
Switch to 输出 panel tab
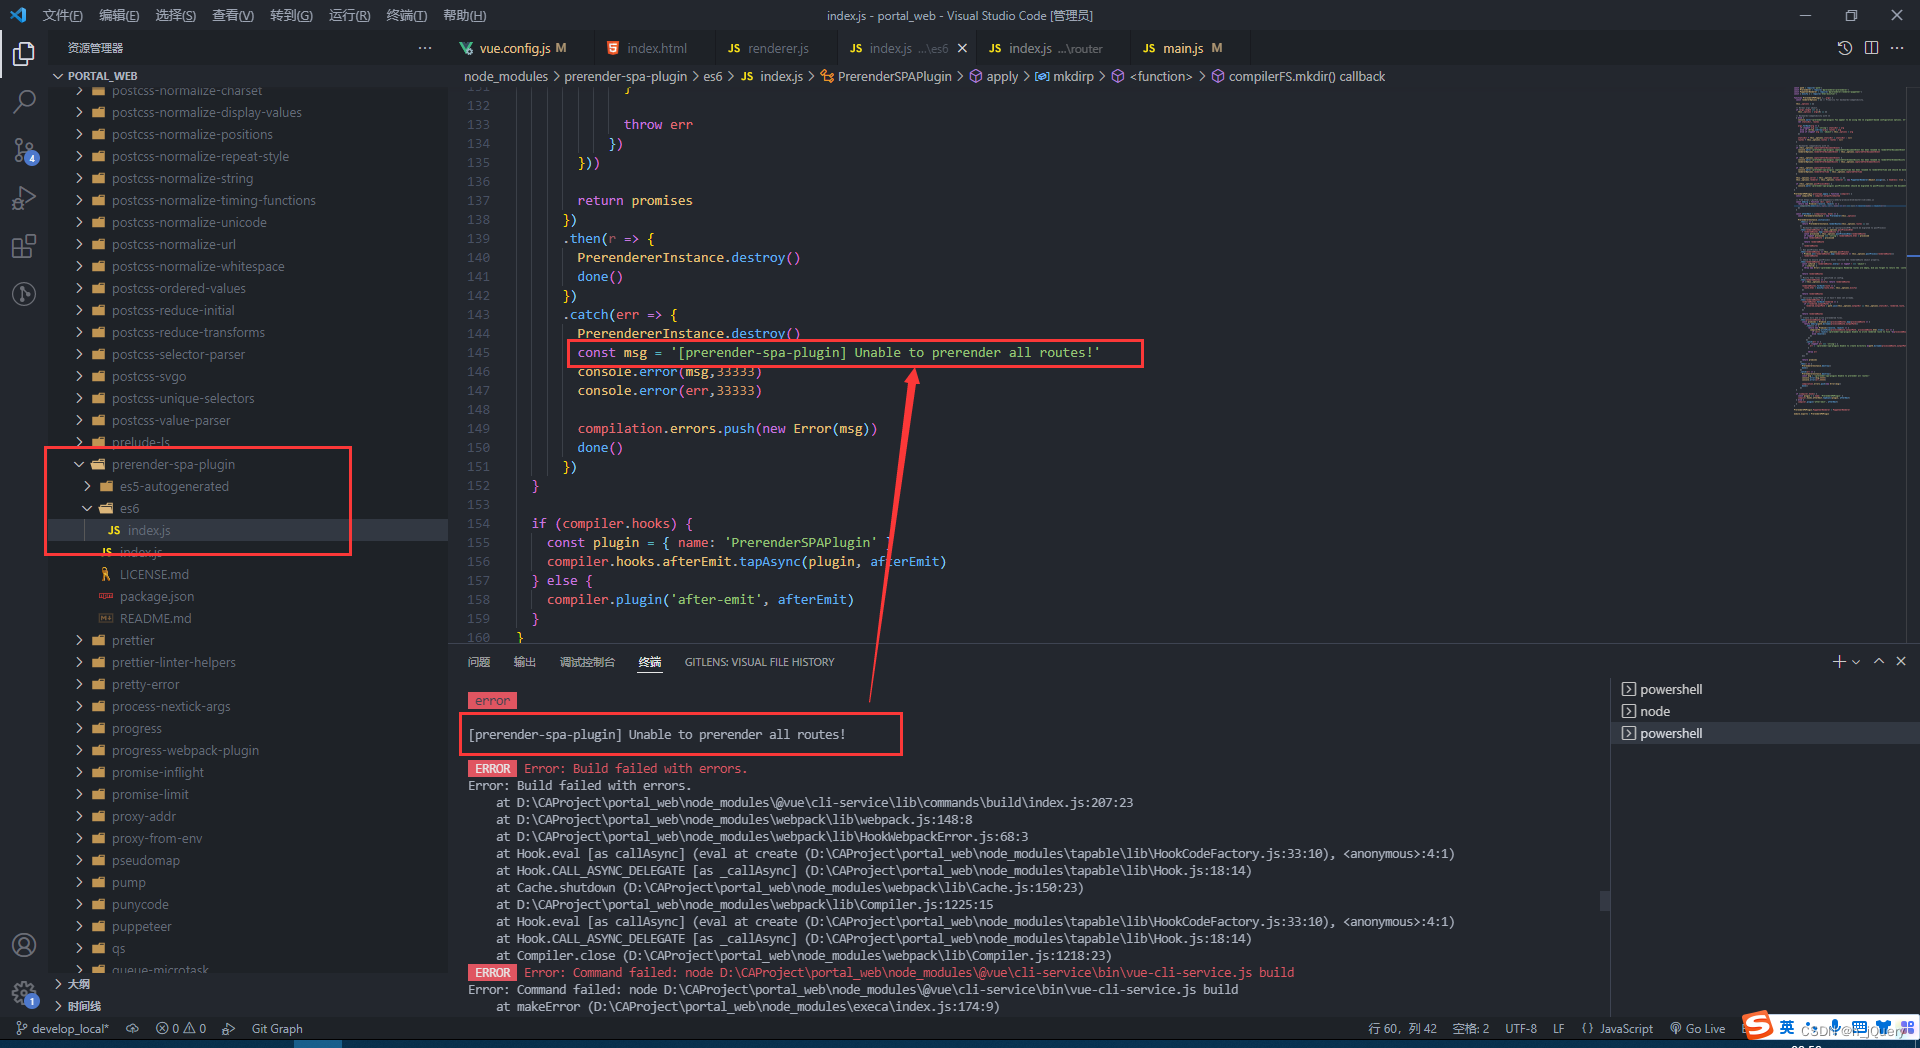(x=525, y=662)
